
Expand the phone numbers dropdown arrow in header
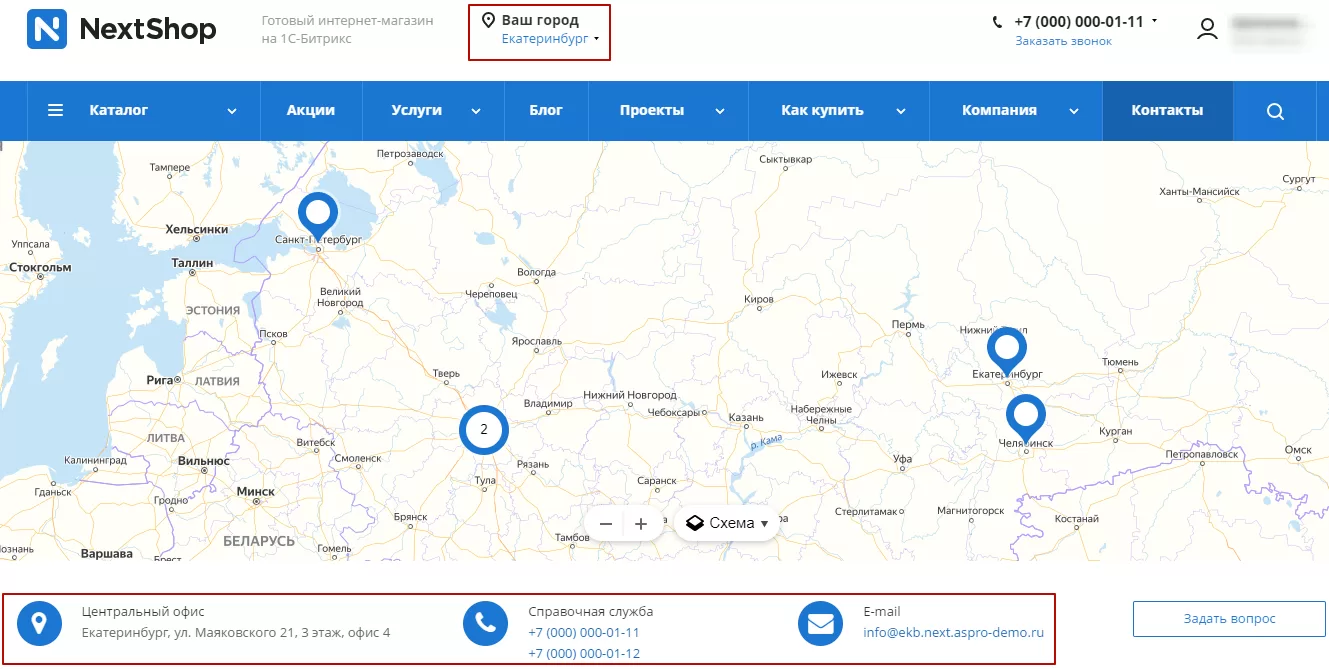tap(1154, 20)
